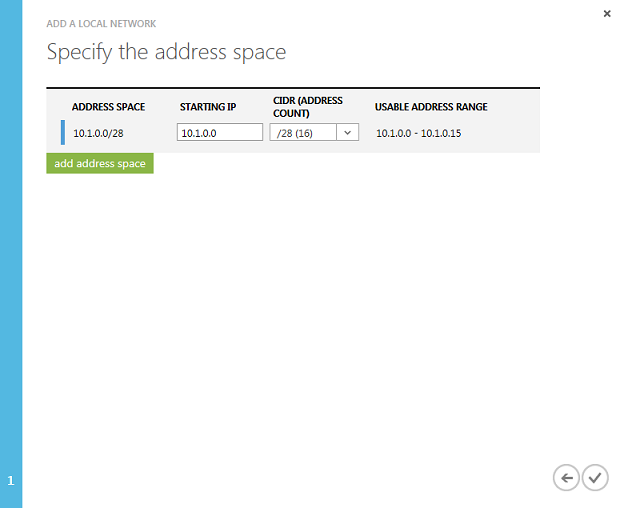Click the gray row area after usable range
620x508 pixels.
[x=500, y=133]
